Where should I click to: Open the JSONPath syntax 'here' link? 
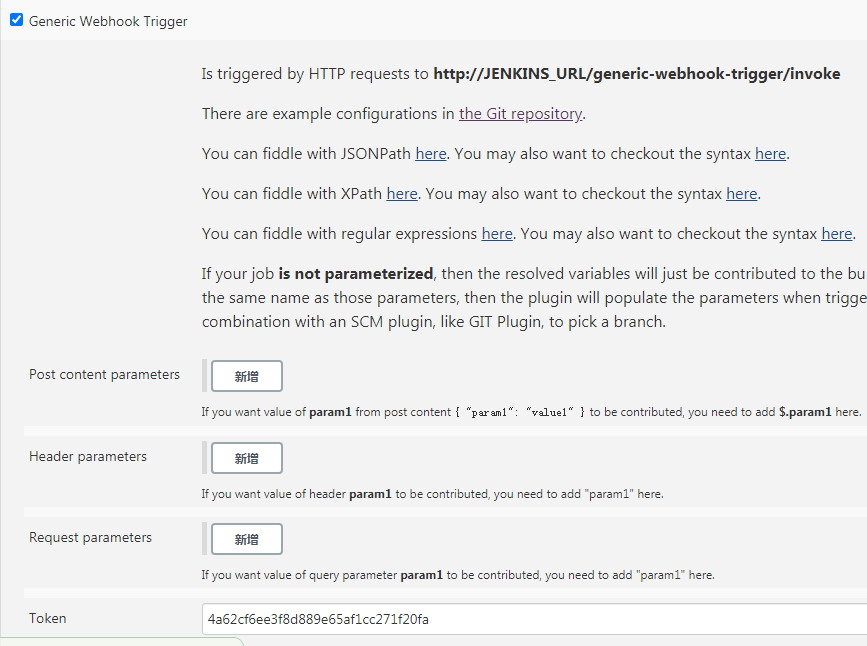coord(770,154)
